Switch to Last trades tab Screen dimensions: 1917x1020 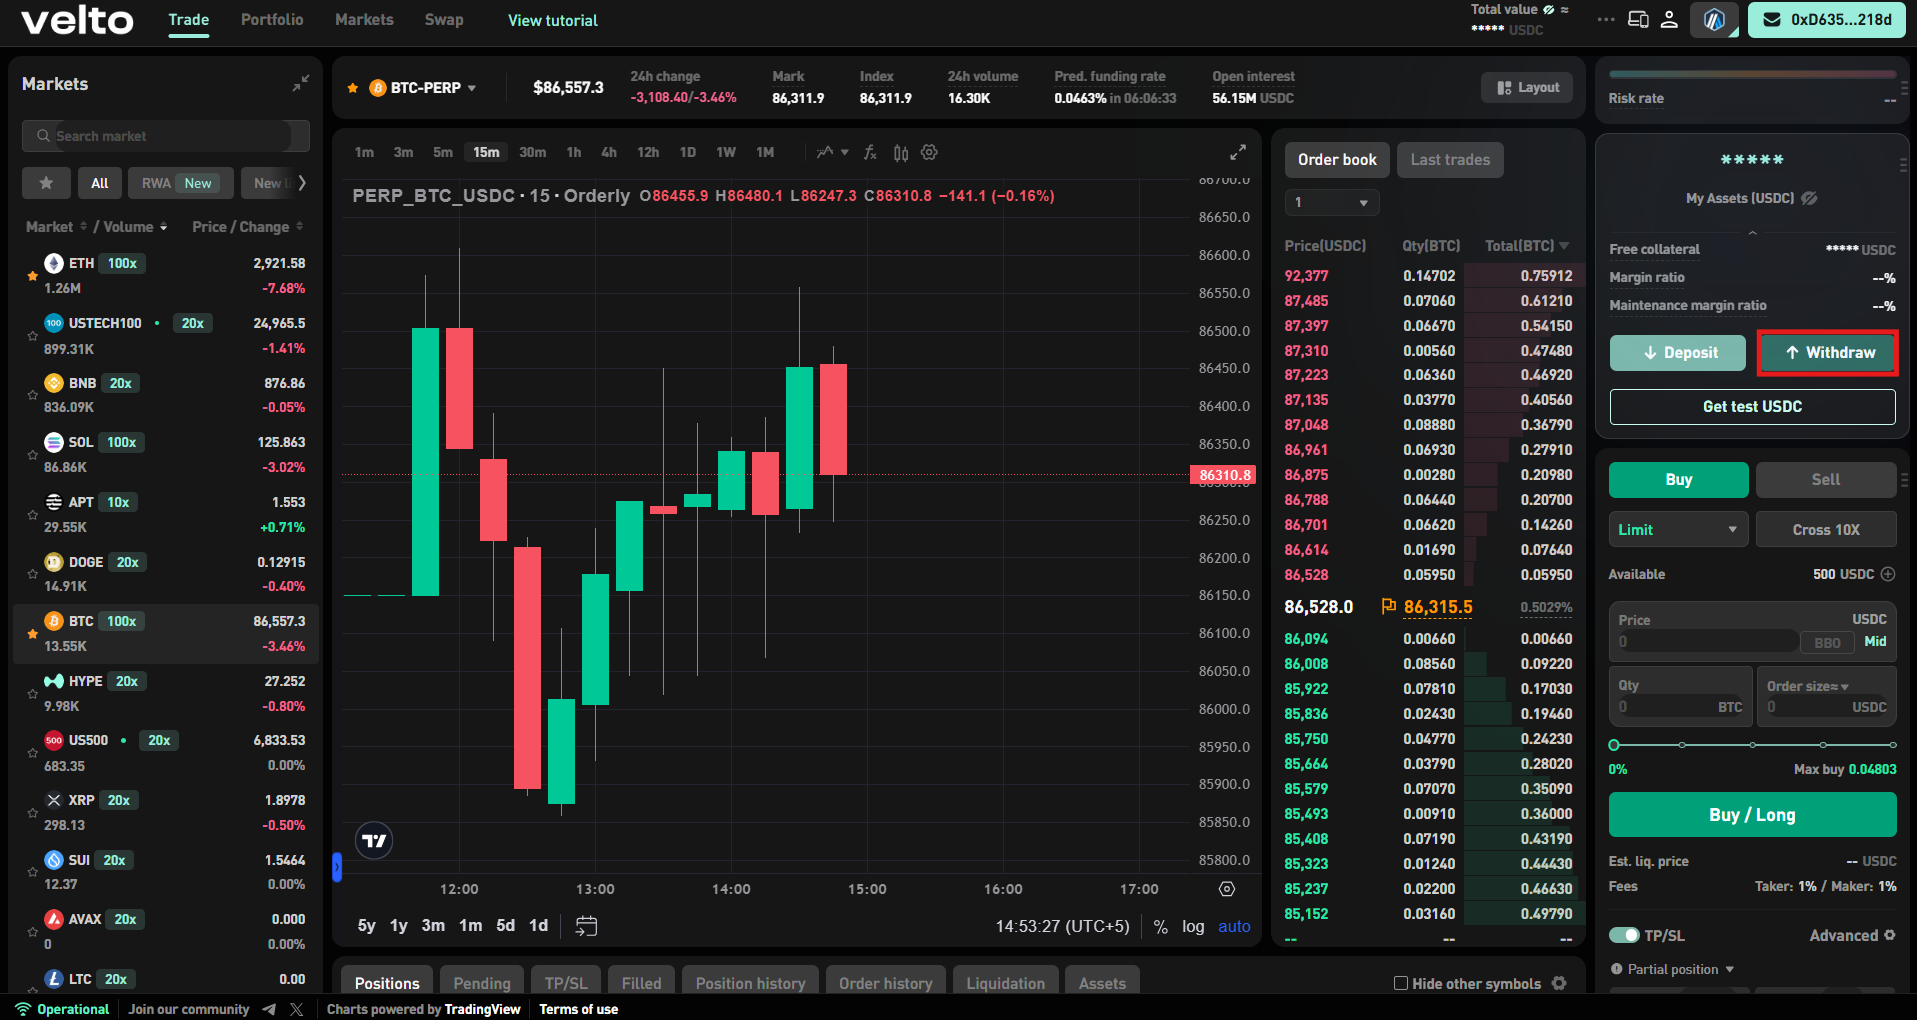1450,159
